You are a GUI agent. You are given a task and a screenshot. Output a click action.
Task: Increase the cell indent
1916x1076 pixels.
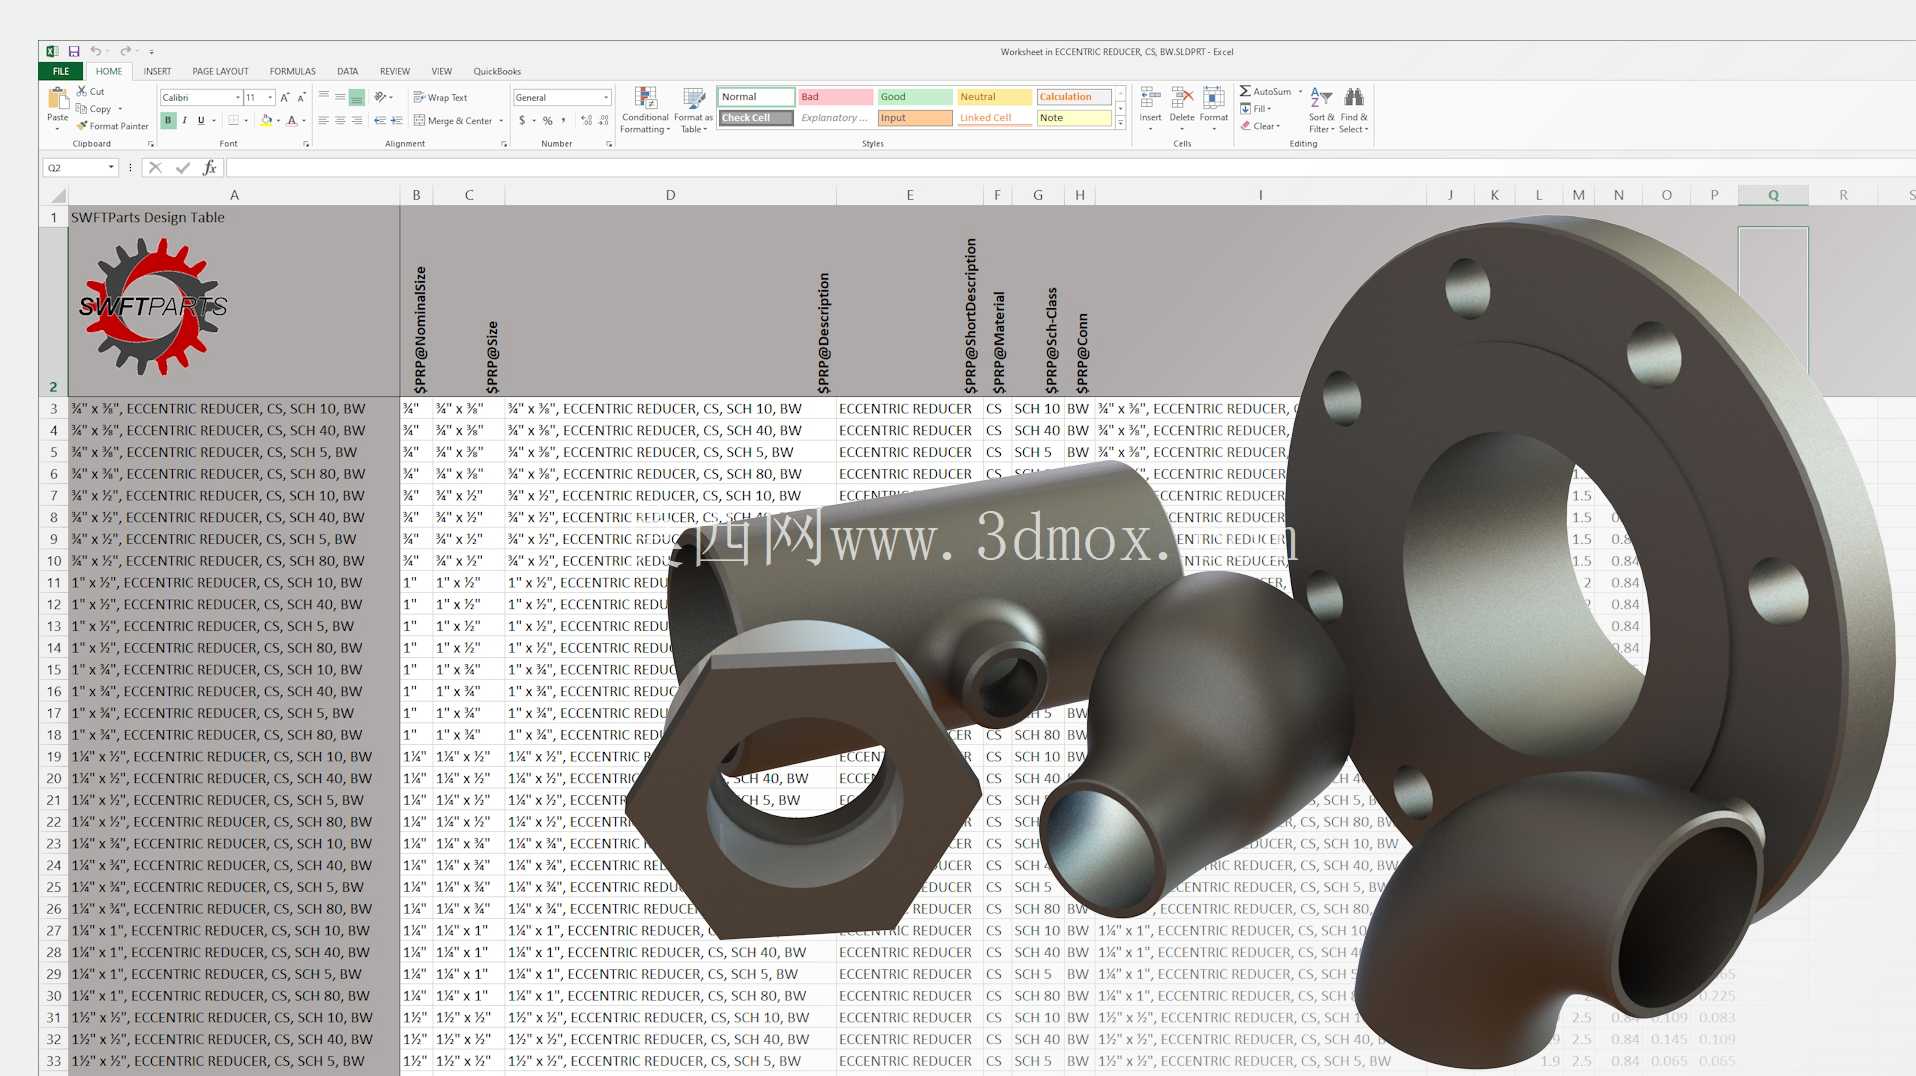(x=397, y=120)
